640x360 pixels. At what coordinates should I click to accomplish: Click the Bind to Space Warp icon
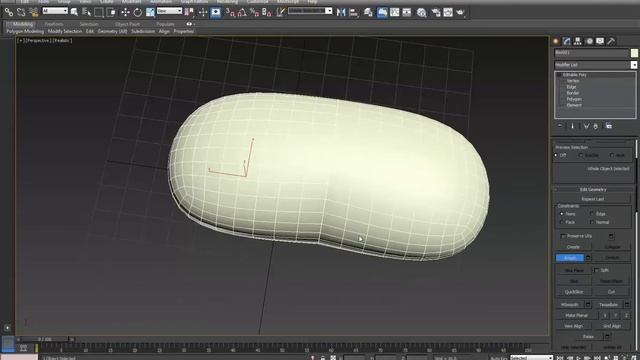point(33,13)
